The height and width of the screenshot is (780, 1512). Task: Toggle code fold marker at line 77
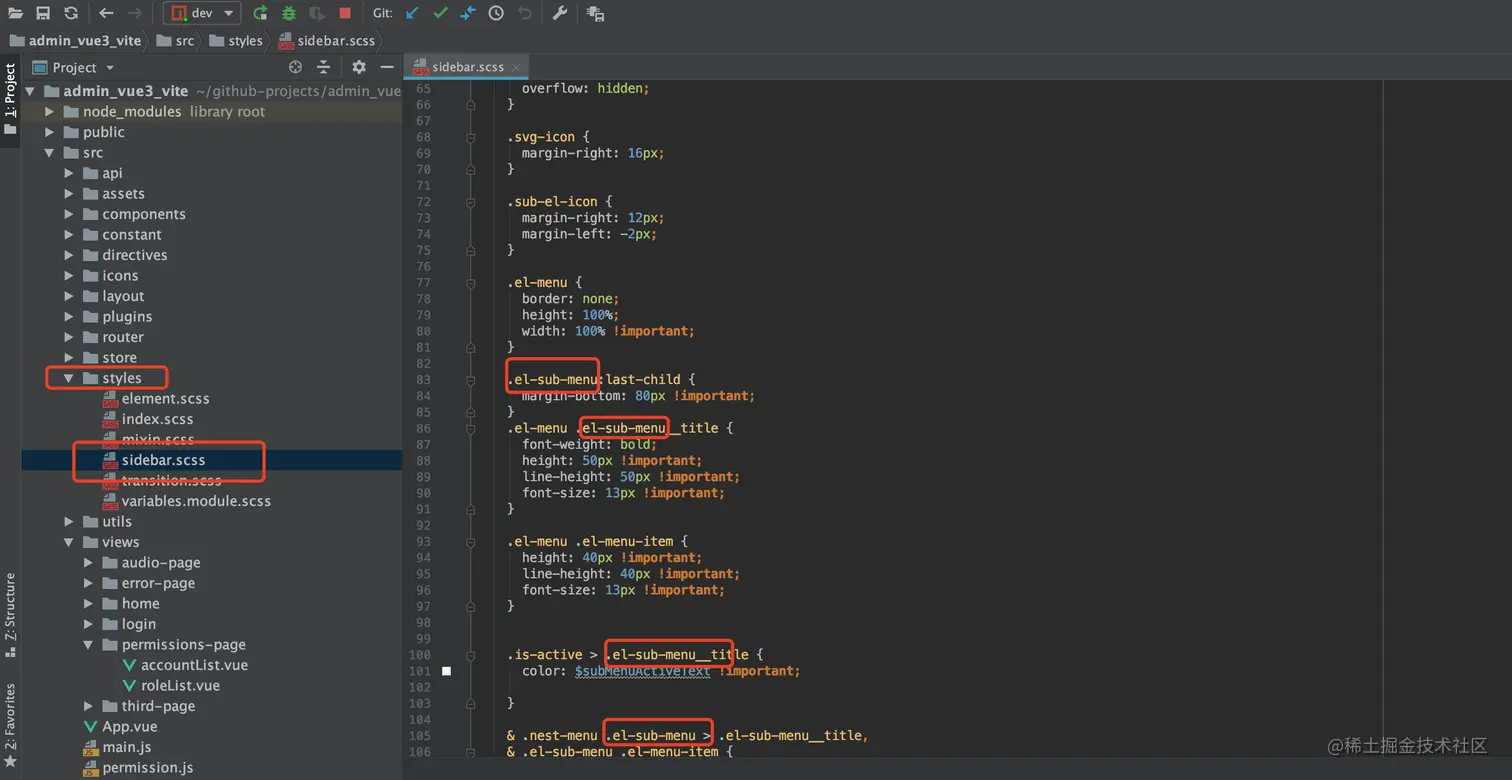470,282
